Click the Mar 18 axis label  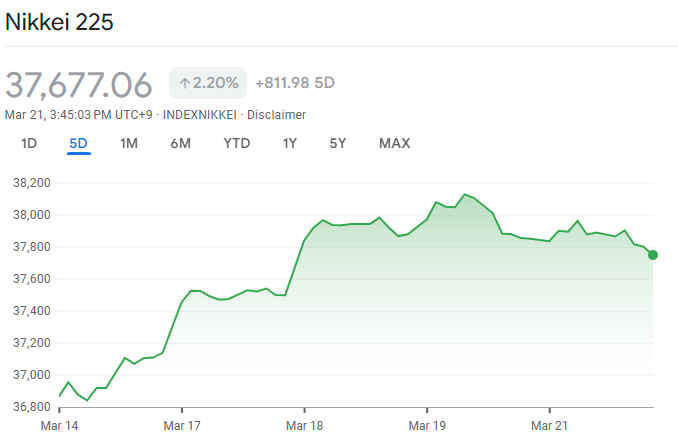pos(304,426)
